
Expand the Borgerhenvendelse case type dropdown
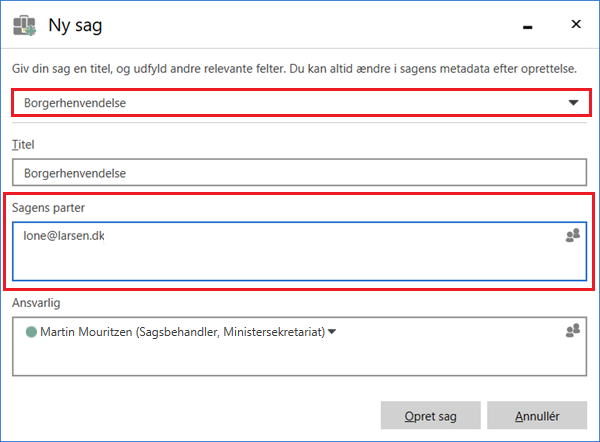click(x=573, y=103)
